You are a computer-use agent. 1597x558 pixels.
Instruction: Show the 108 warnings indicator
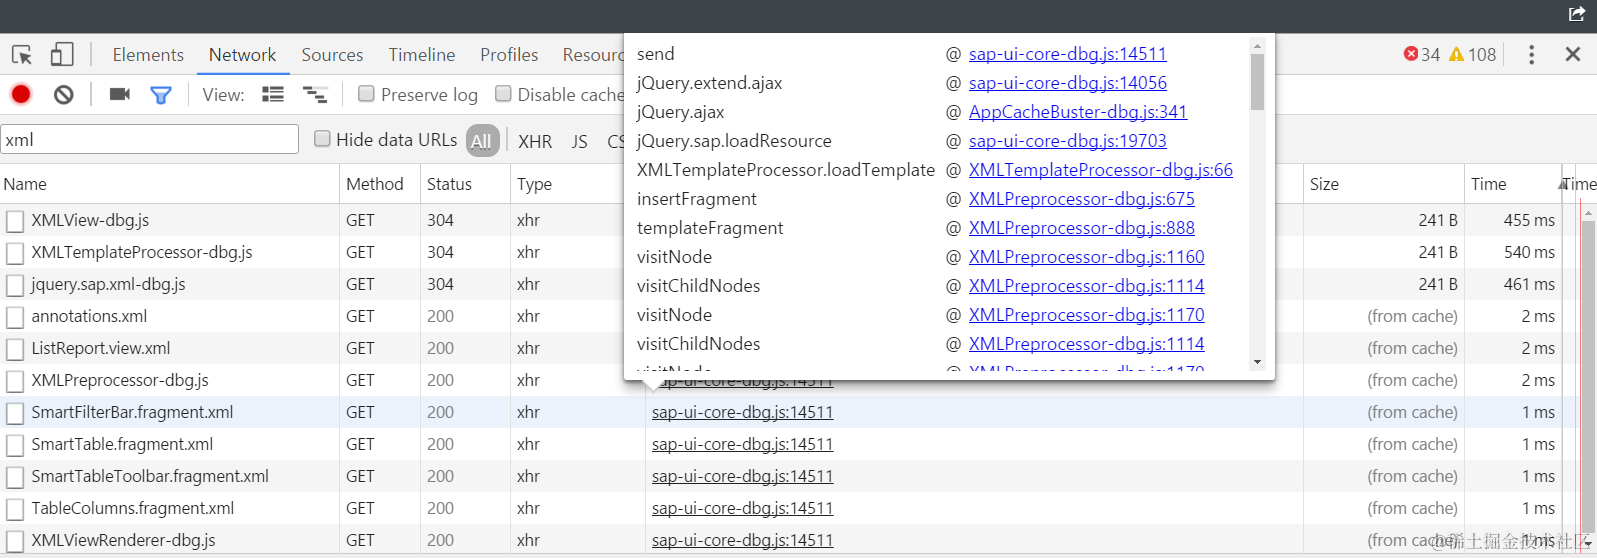click(x=1472, y=54)
